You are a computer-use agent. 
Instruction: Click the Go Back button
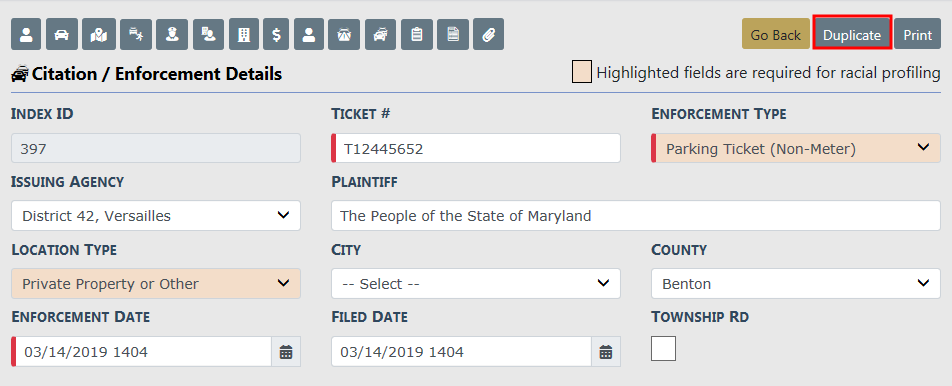pos(775,35)
